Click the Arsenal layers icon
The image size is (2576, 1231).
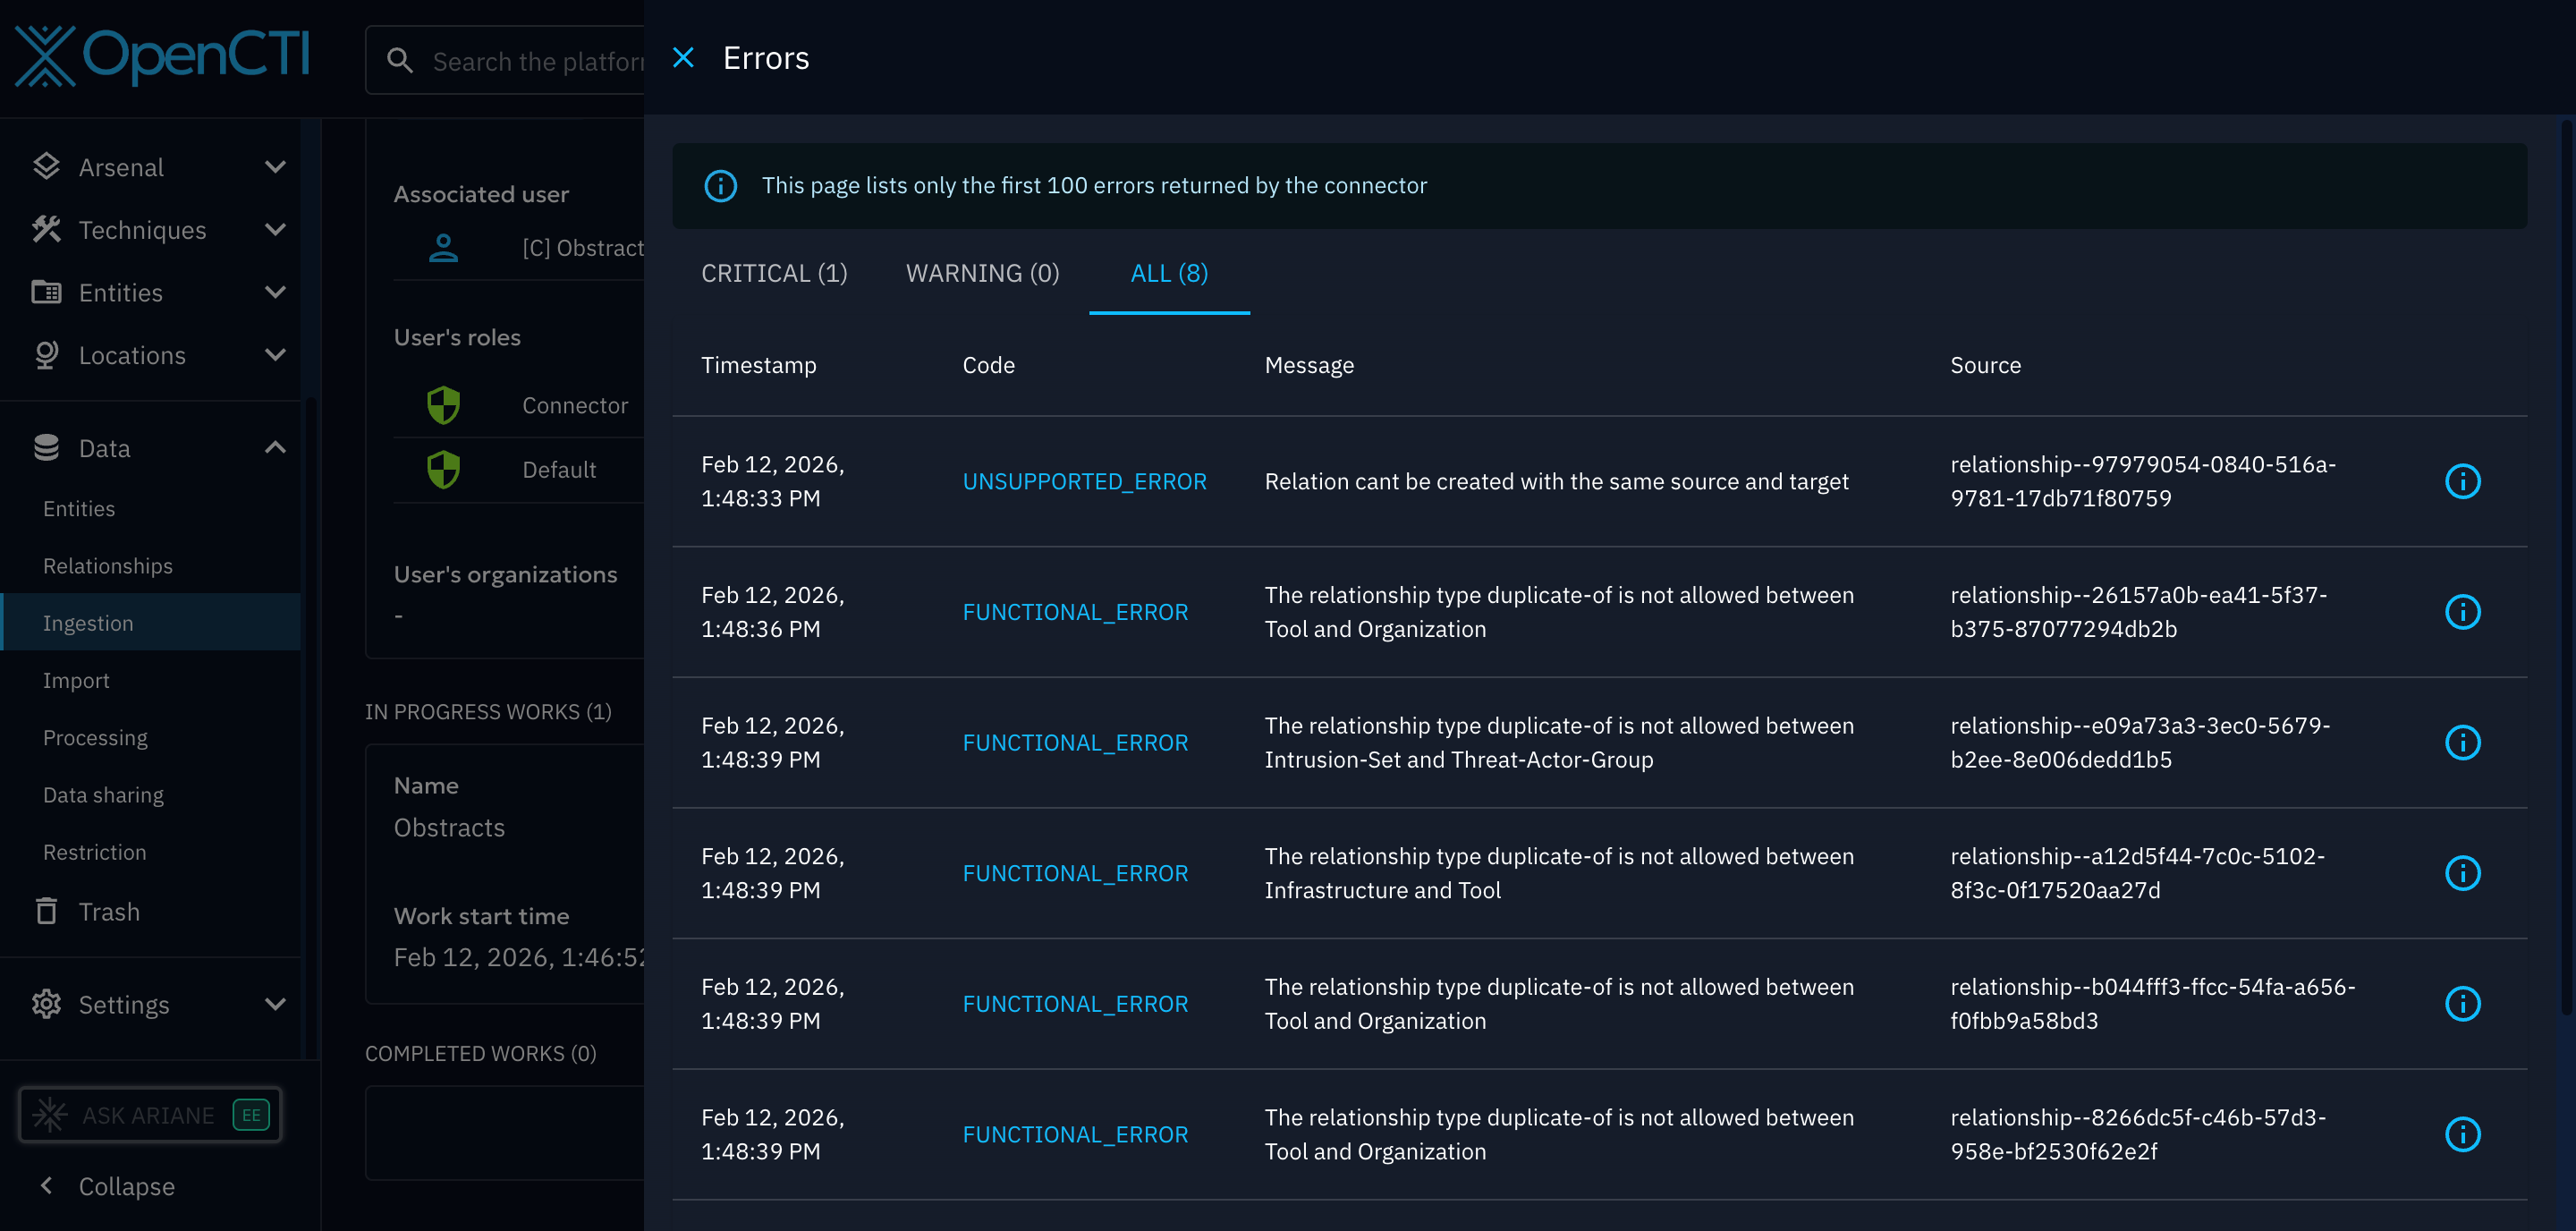click(x=46, y=166)
